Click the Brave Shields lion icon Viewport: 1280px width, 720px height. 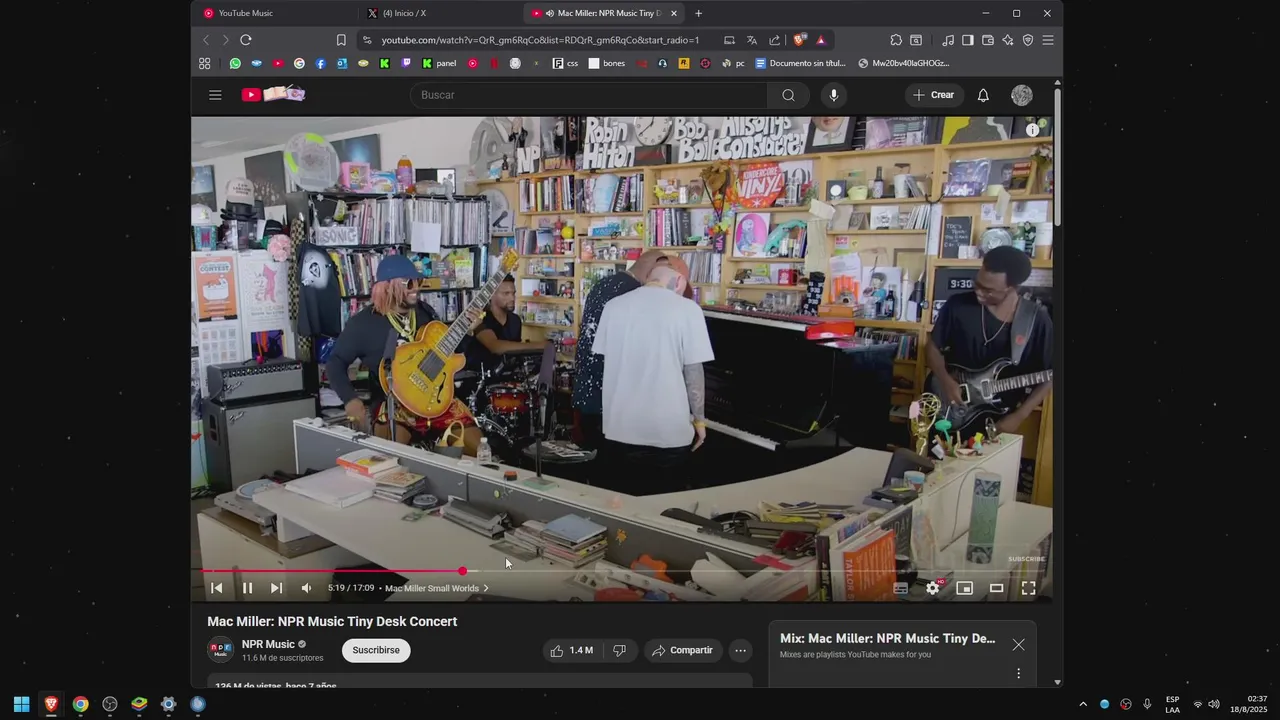799,40
